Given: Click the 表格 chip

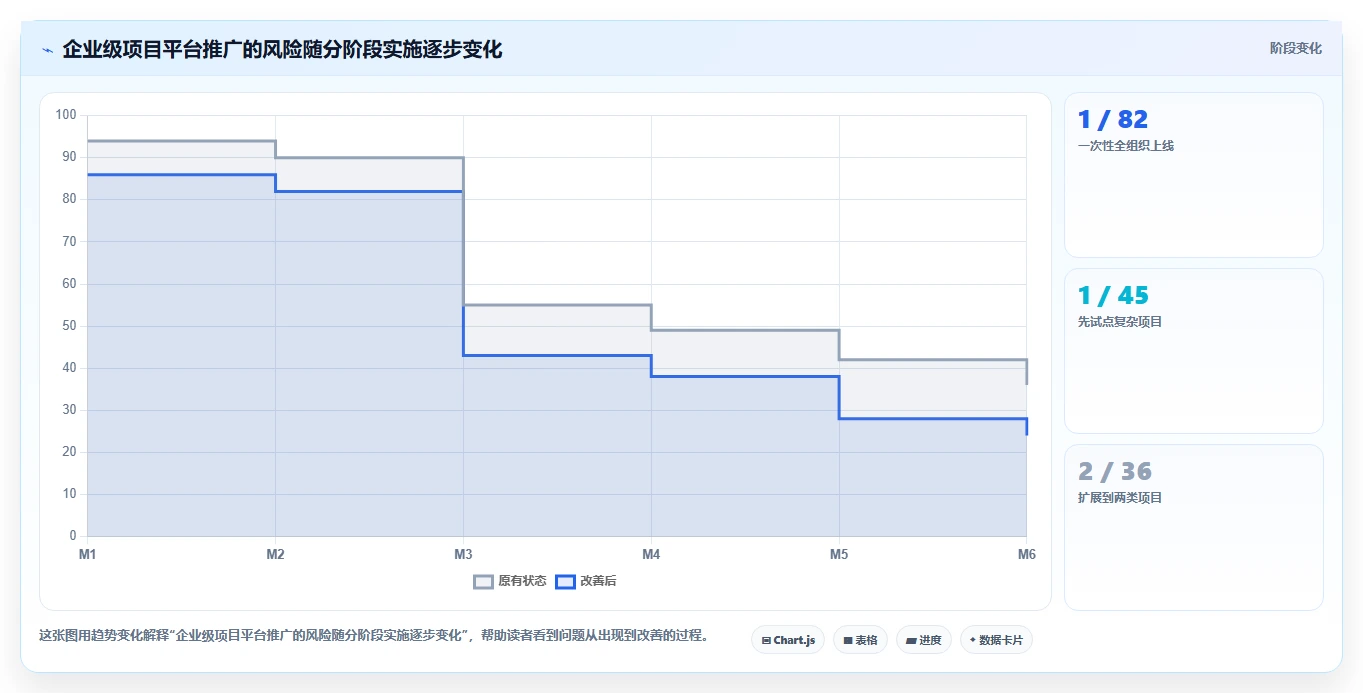Looking at the screenshot, I should (x=860, y=640).
